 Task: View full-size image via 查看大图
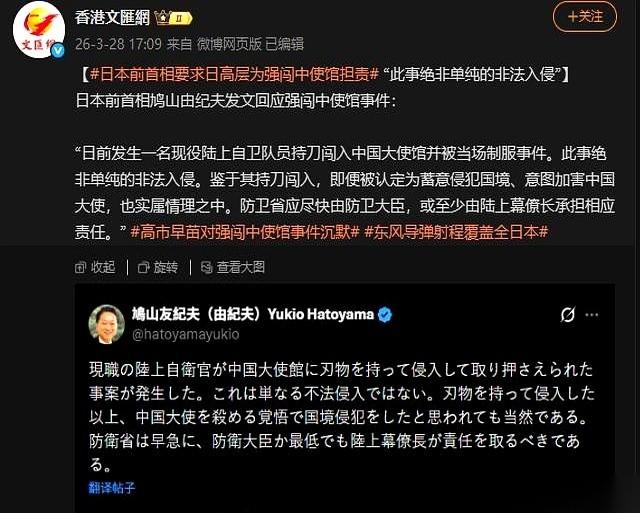(x=233, y=267)
